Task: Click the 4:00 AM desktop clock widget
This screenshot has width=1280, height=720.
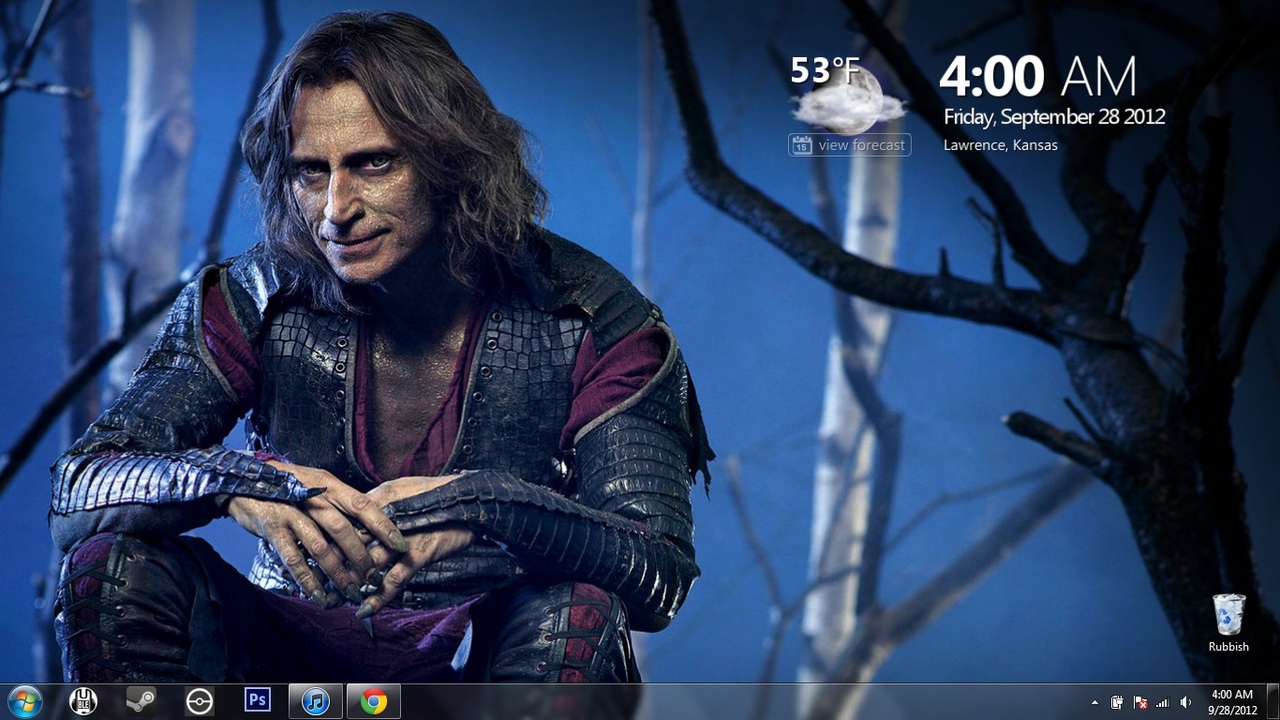Action: tap(1038, 77)
